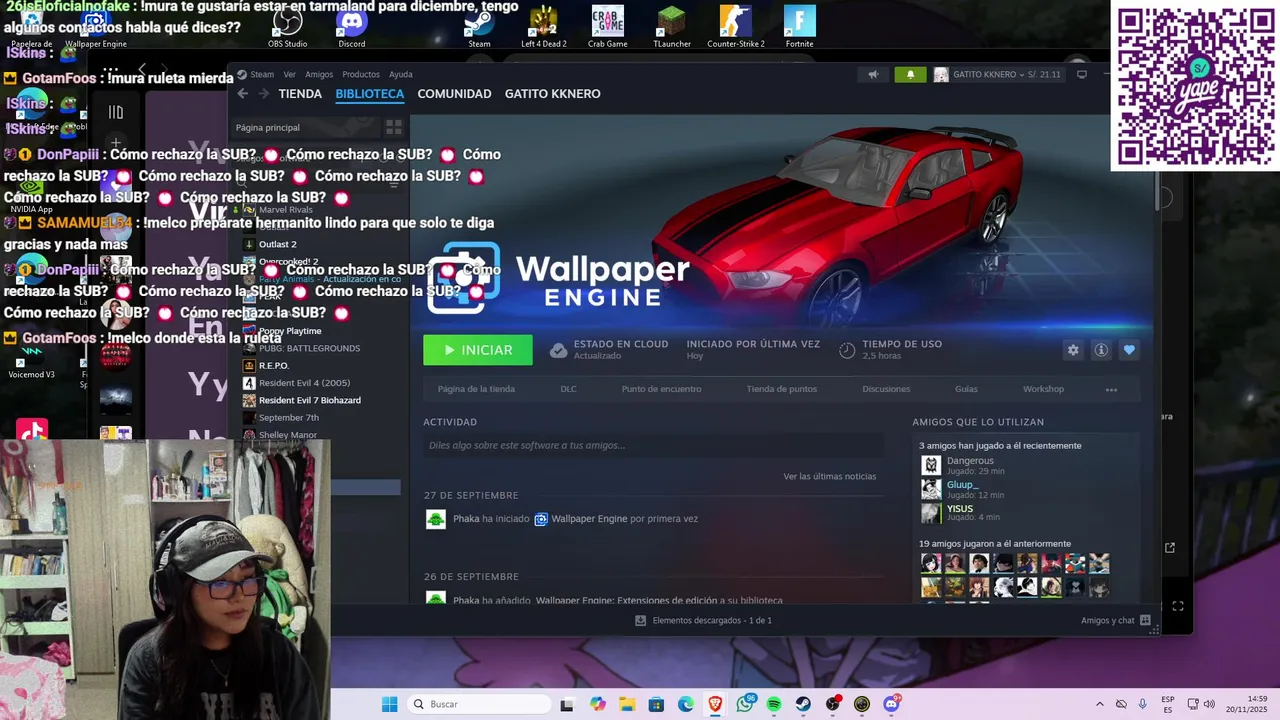This screenshot has height=720, width=1280.
Task: Open Wallpaper Engine settings gear icon
Action: click(x=1073, y=350)
